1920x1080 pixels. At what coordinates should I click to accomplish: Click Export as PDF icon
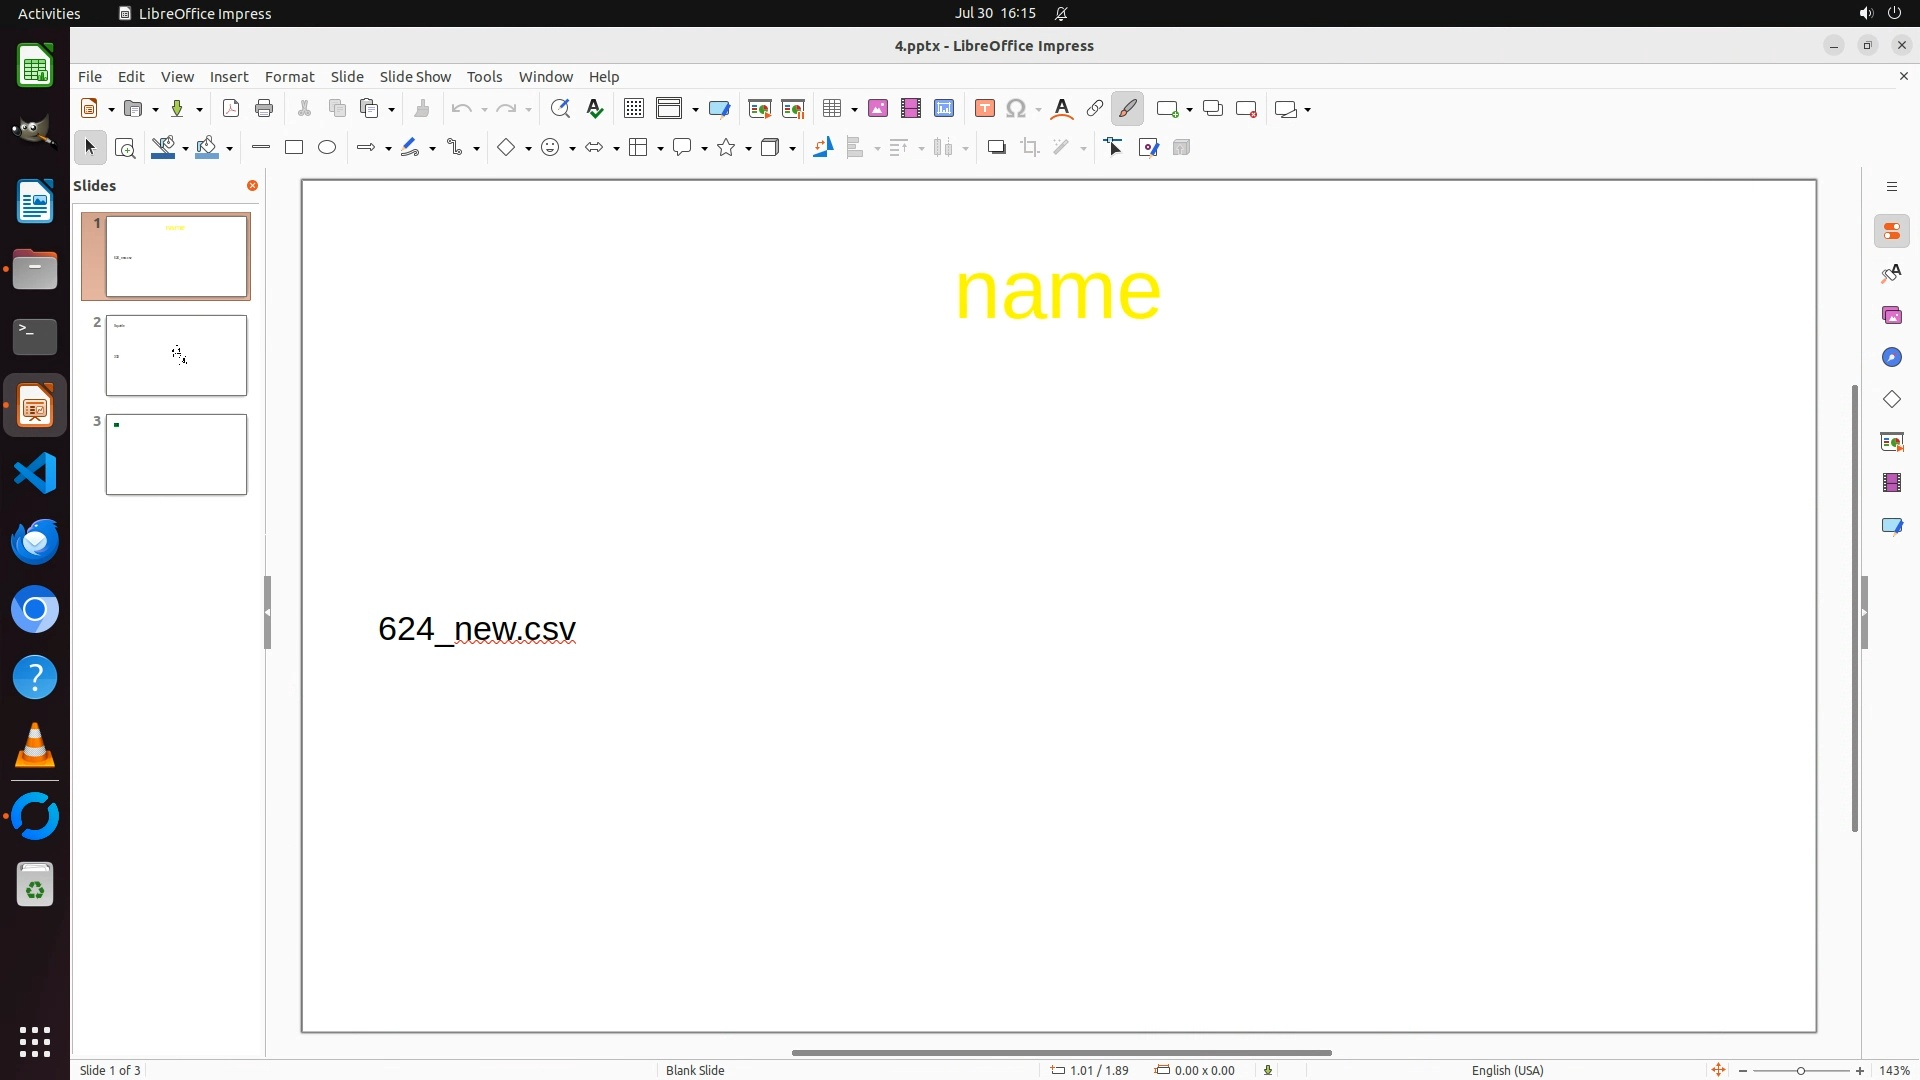tap(231, 109)
